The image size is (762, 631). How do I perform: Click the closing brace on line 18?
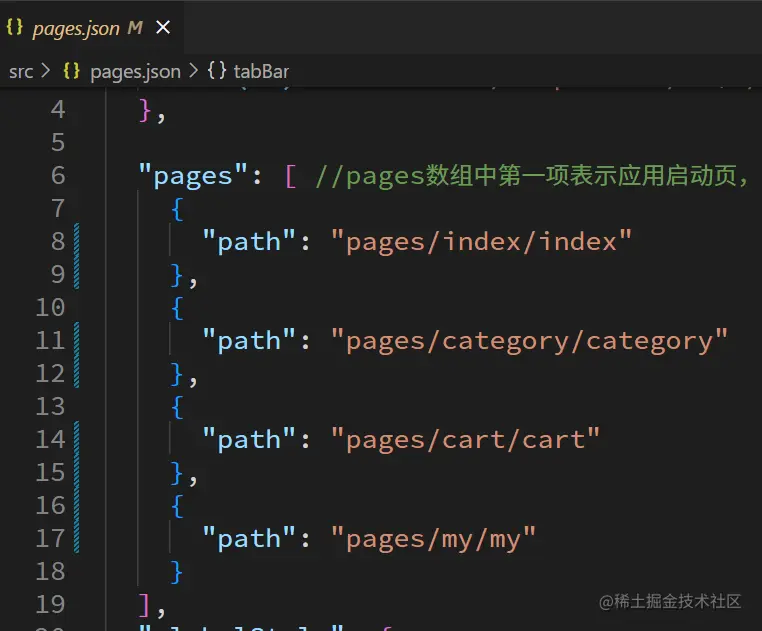pos(176,572)
